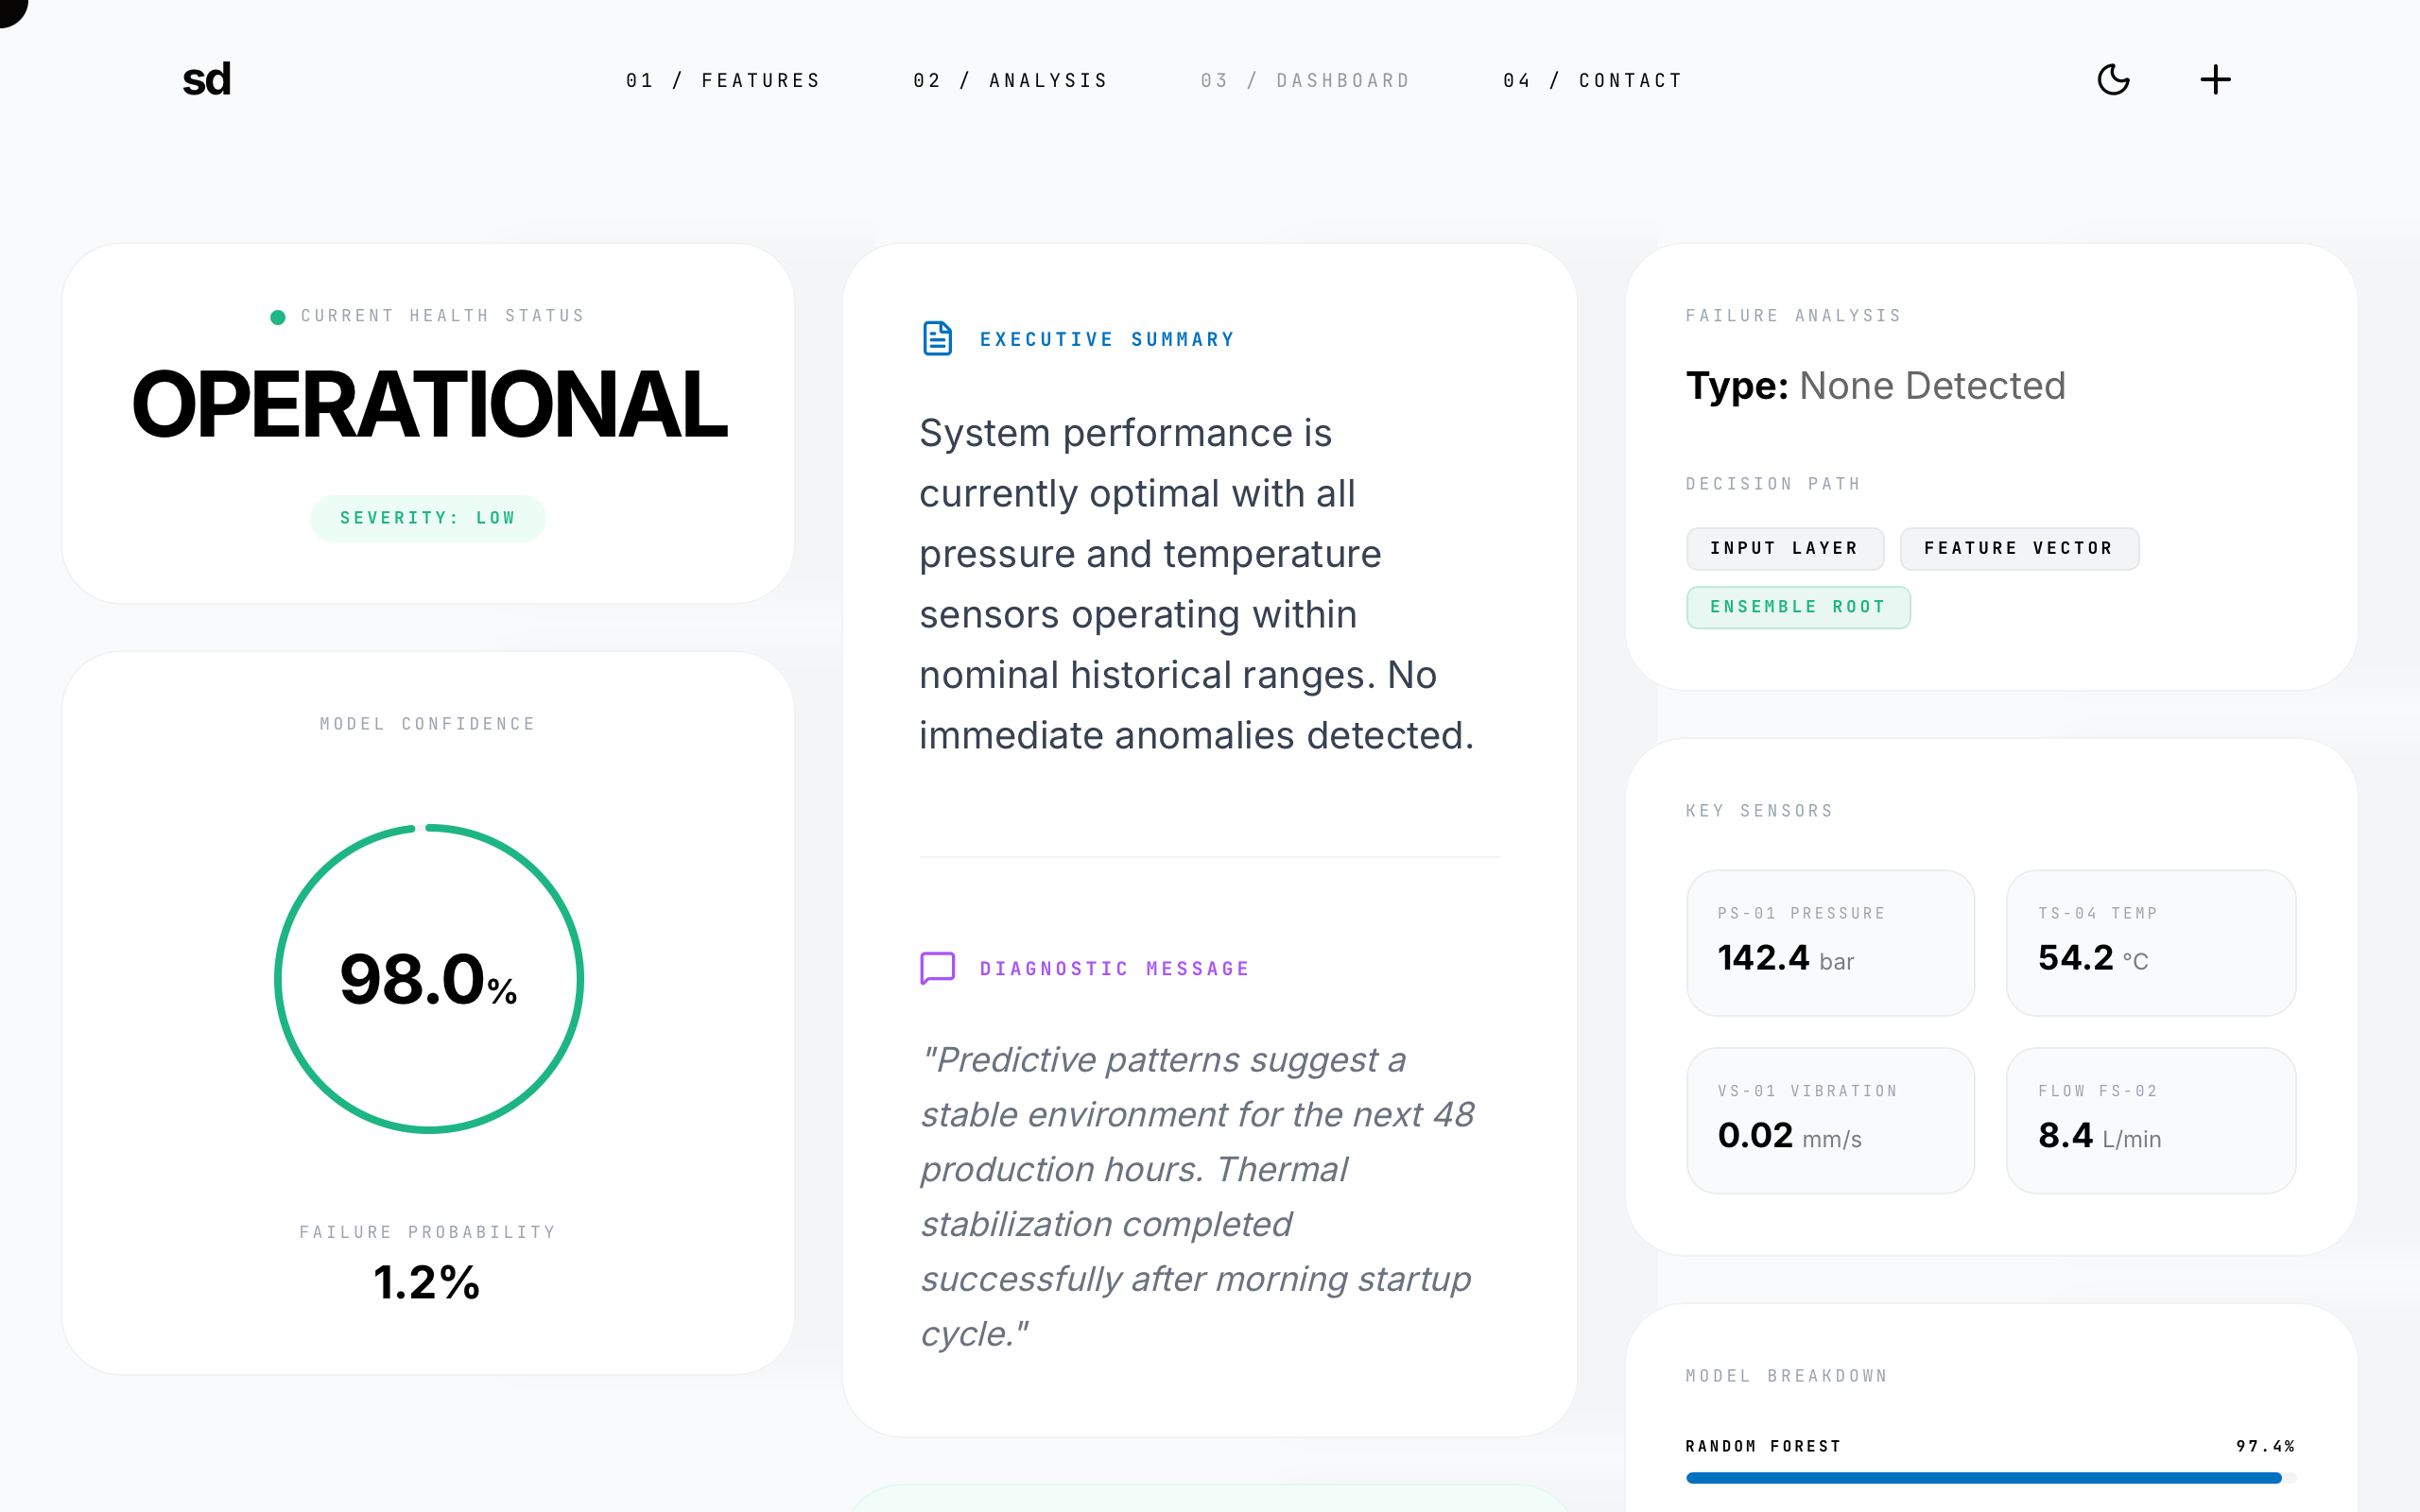Click the 97.4% Random Forest value

(x=2265, y=1446)
